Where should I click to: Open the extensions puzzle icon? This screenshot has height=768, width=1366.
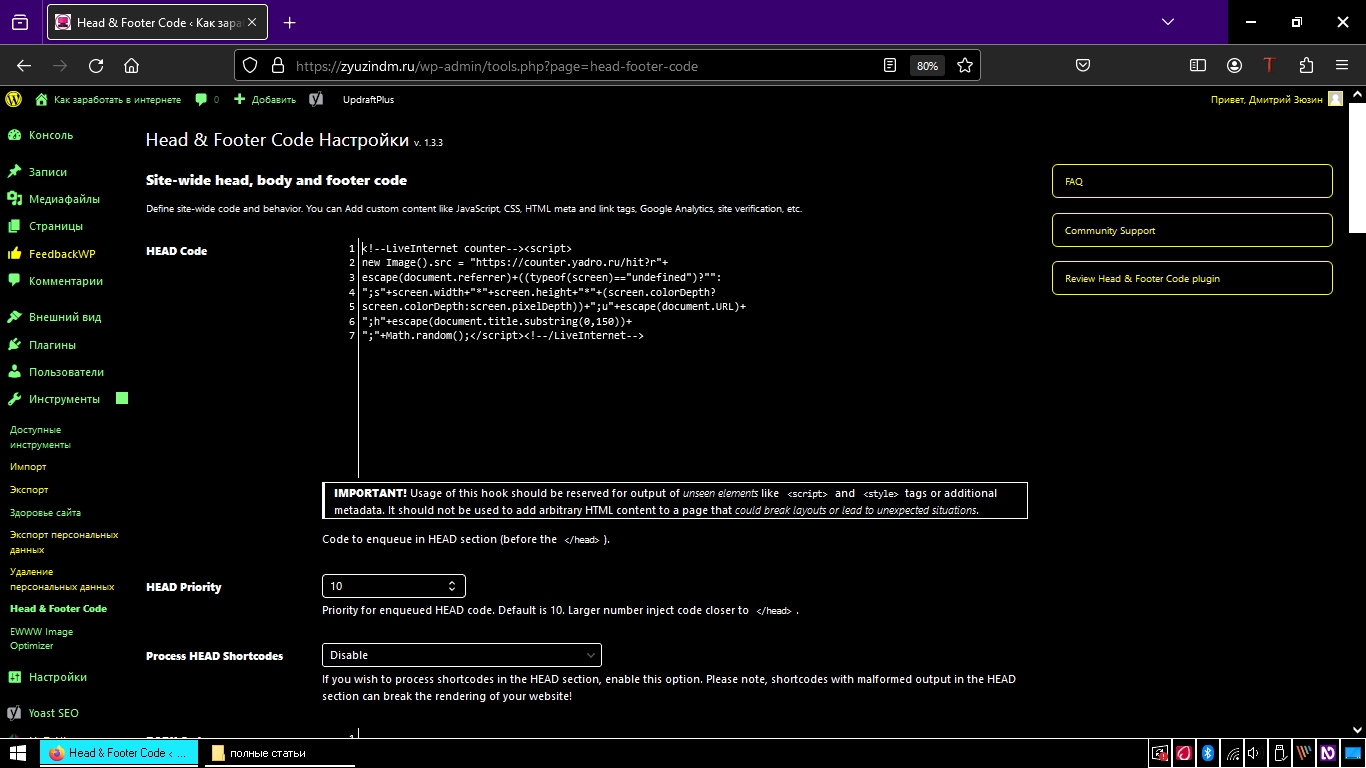click(1306, 65)
